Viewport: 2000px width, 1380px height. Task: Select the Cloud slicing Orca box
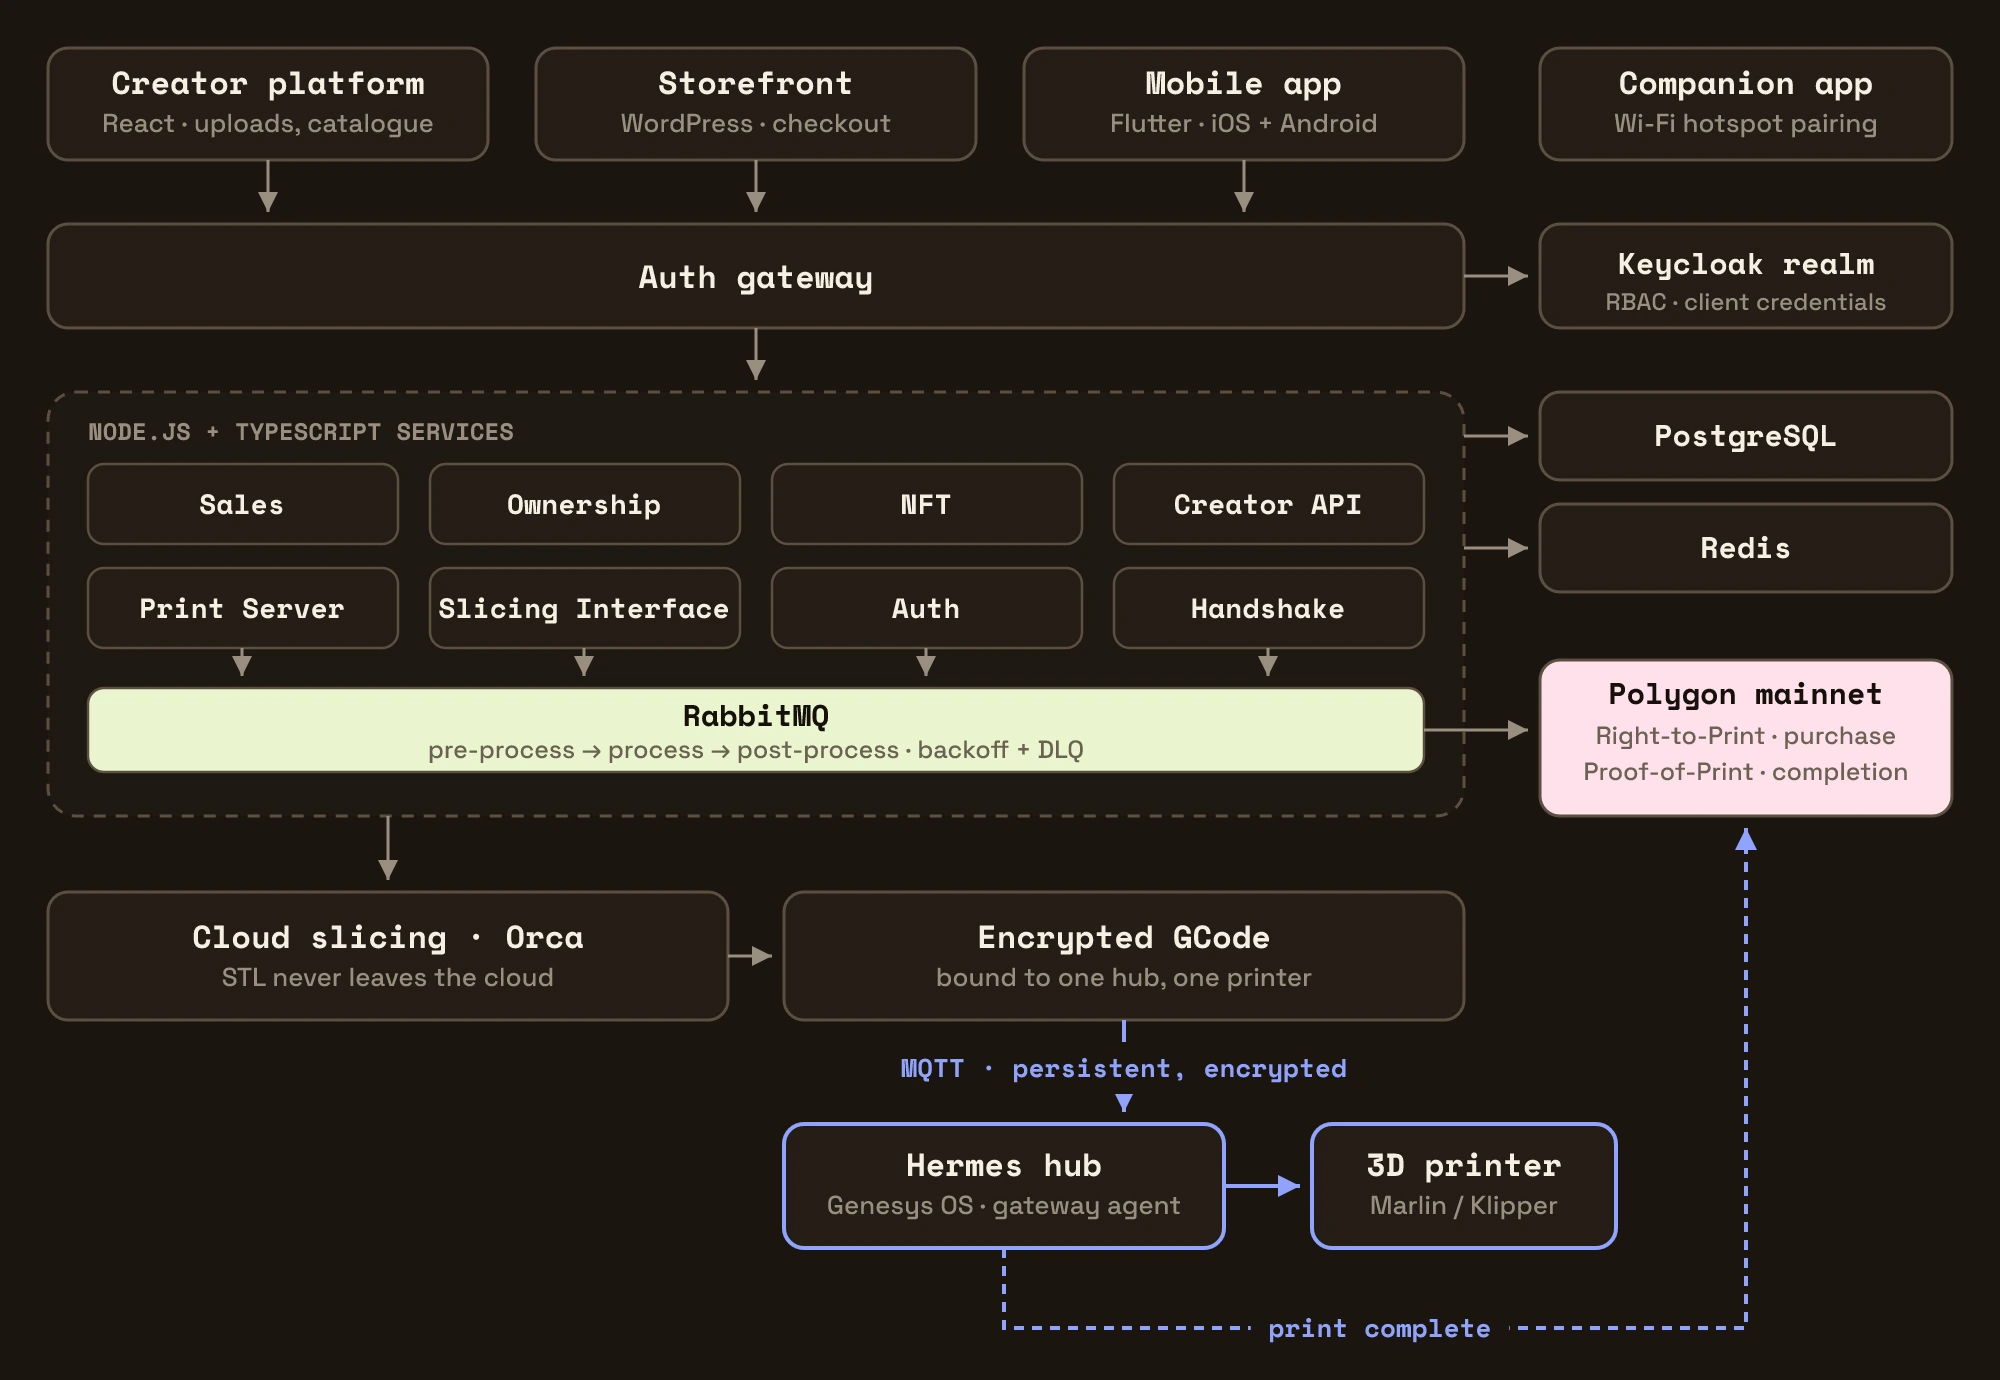click(388, 956)
